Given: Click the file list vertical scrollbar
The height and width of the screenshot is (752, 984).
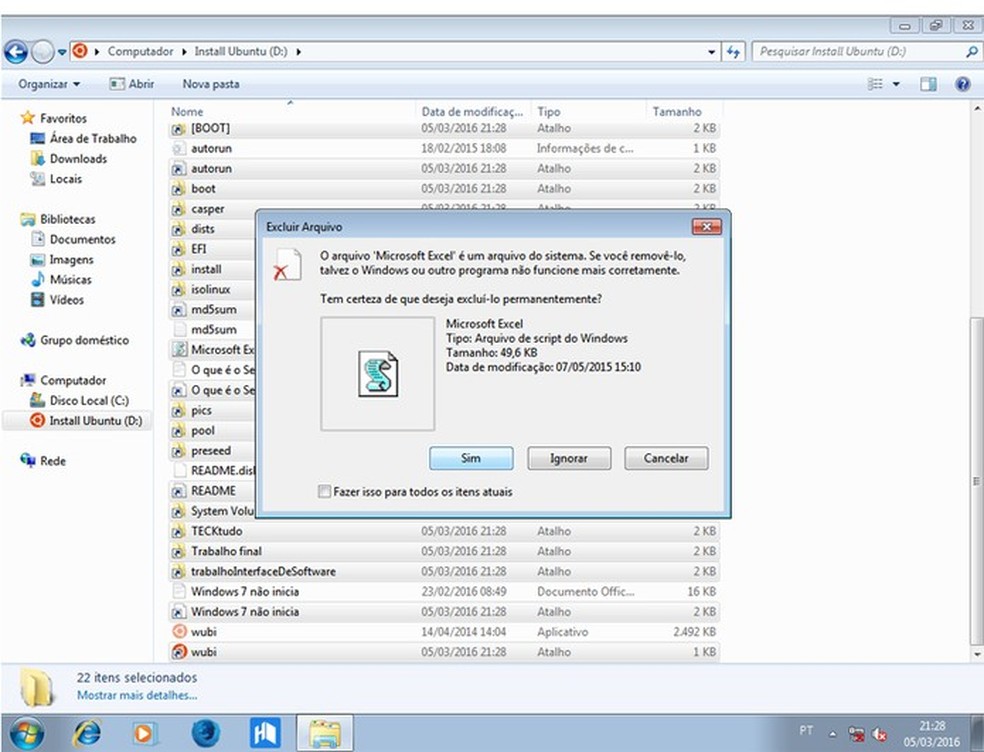Looking at the screenshot, I should coord(976,482).
